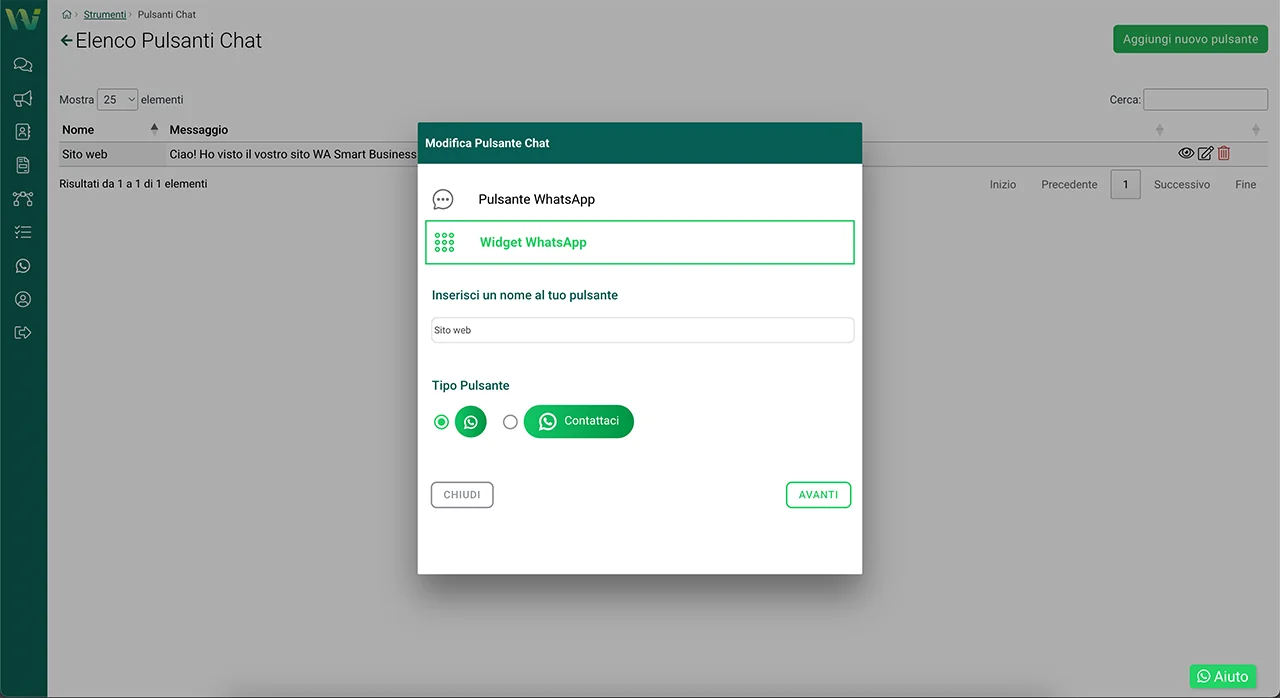Screen dimensions: 1280x698
Task: Open the checklist icon in sidebar
Action: (23, 232)
